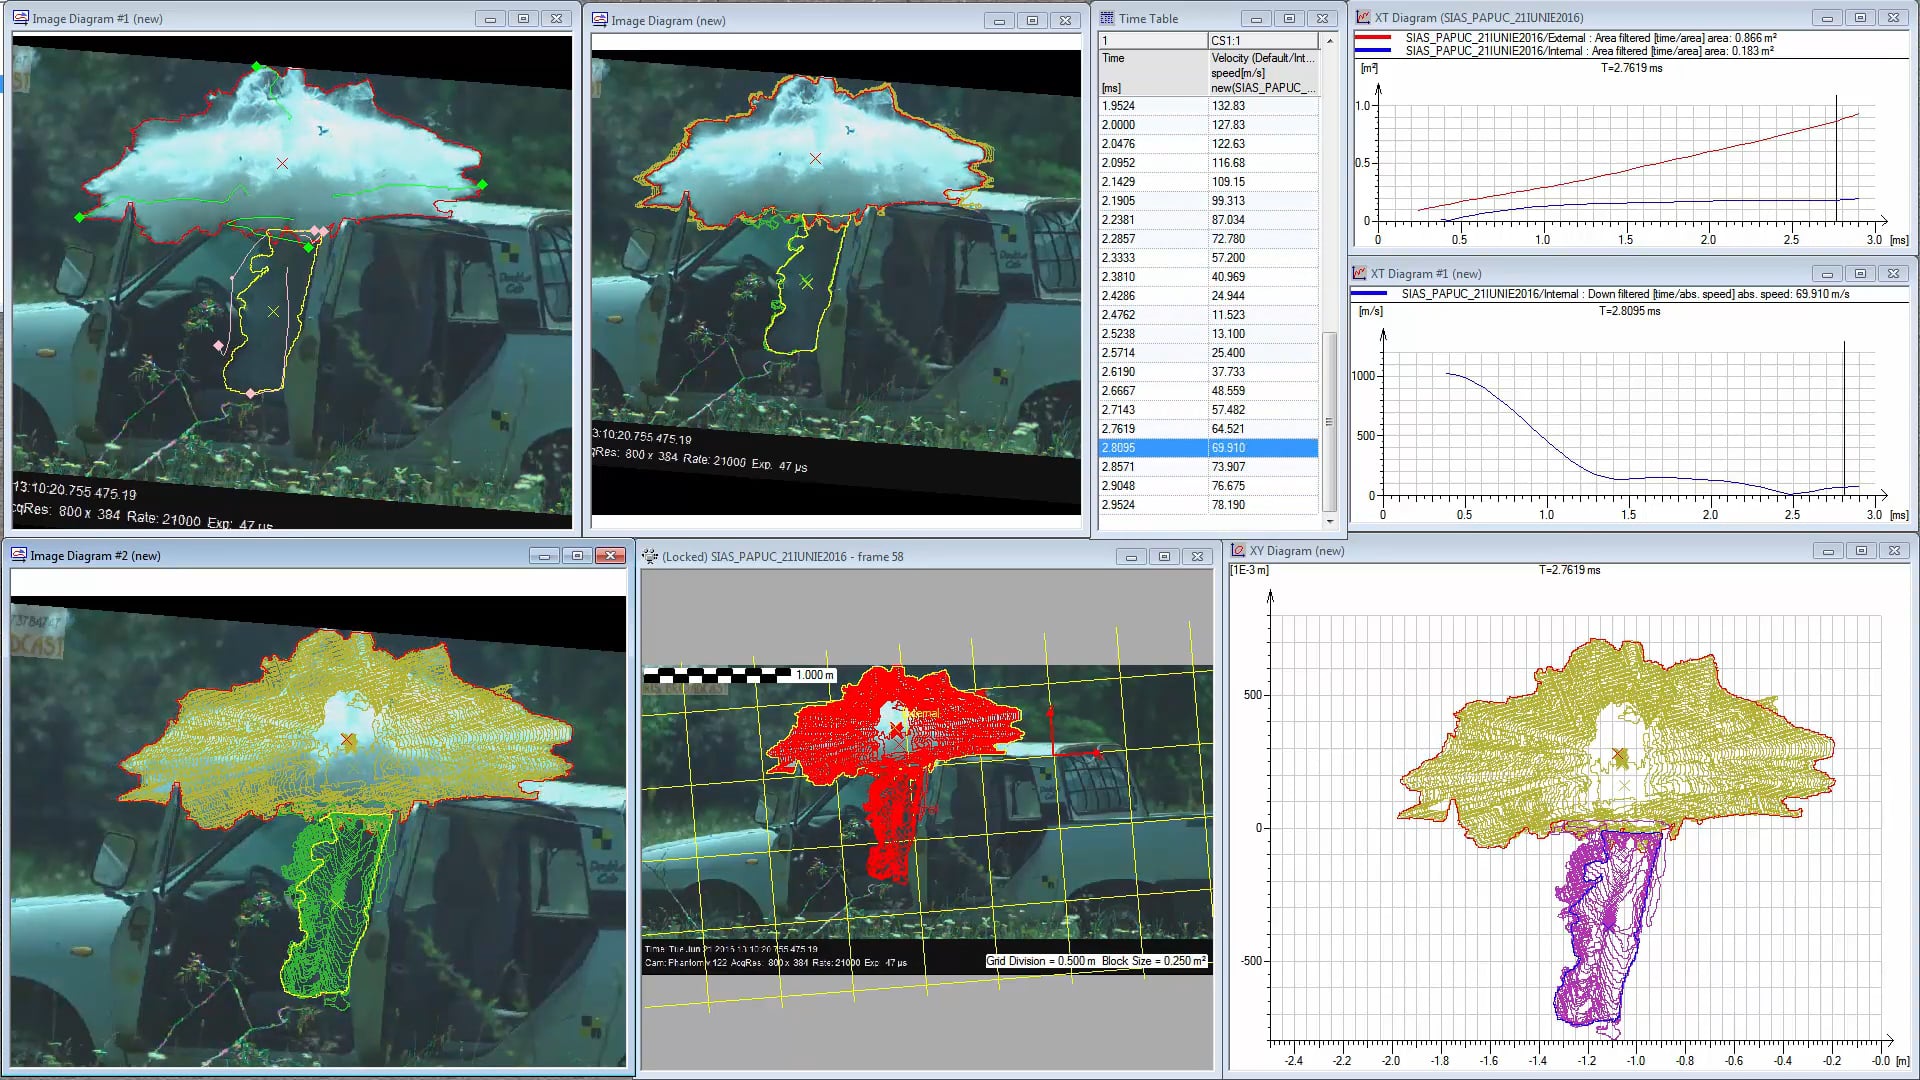Click the Velocity speed column header cell
This screenshot has height=1080, width=1920.
click(1263, 72)
